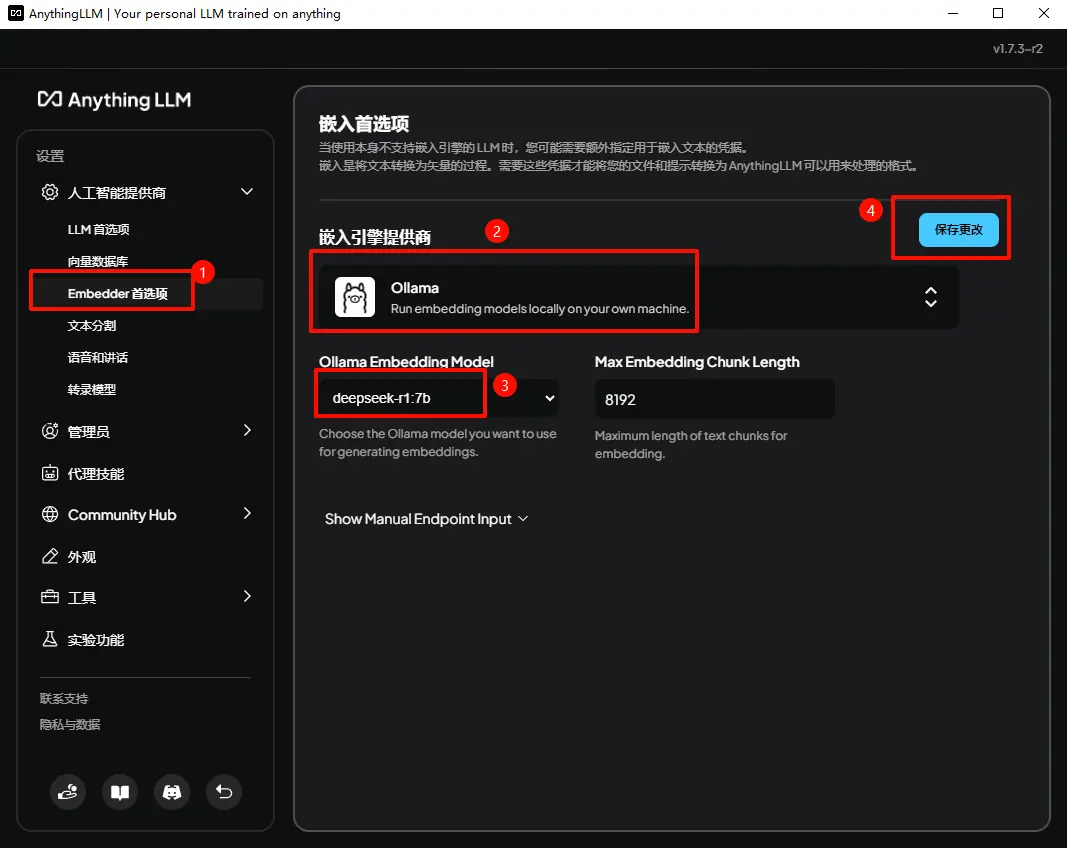The image size is (1067, 848).
Task: Open 语音和讲话 settings
Action: click(98, 357)
